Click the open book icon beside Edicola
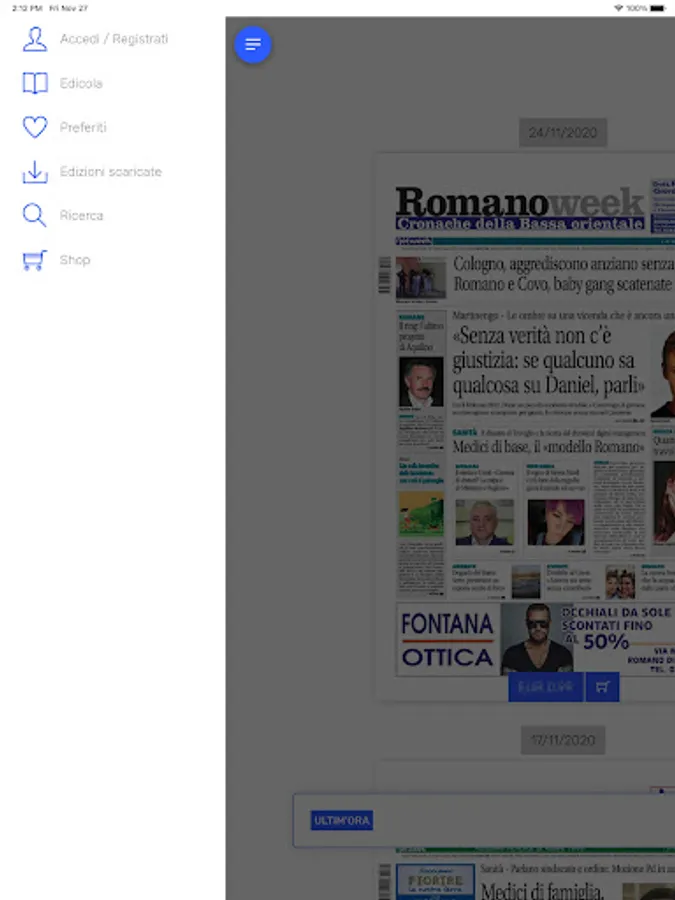The width and height of the screenshot is (675, 900). [35, 83]
